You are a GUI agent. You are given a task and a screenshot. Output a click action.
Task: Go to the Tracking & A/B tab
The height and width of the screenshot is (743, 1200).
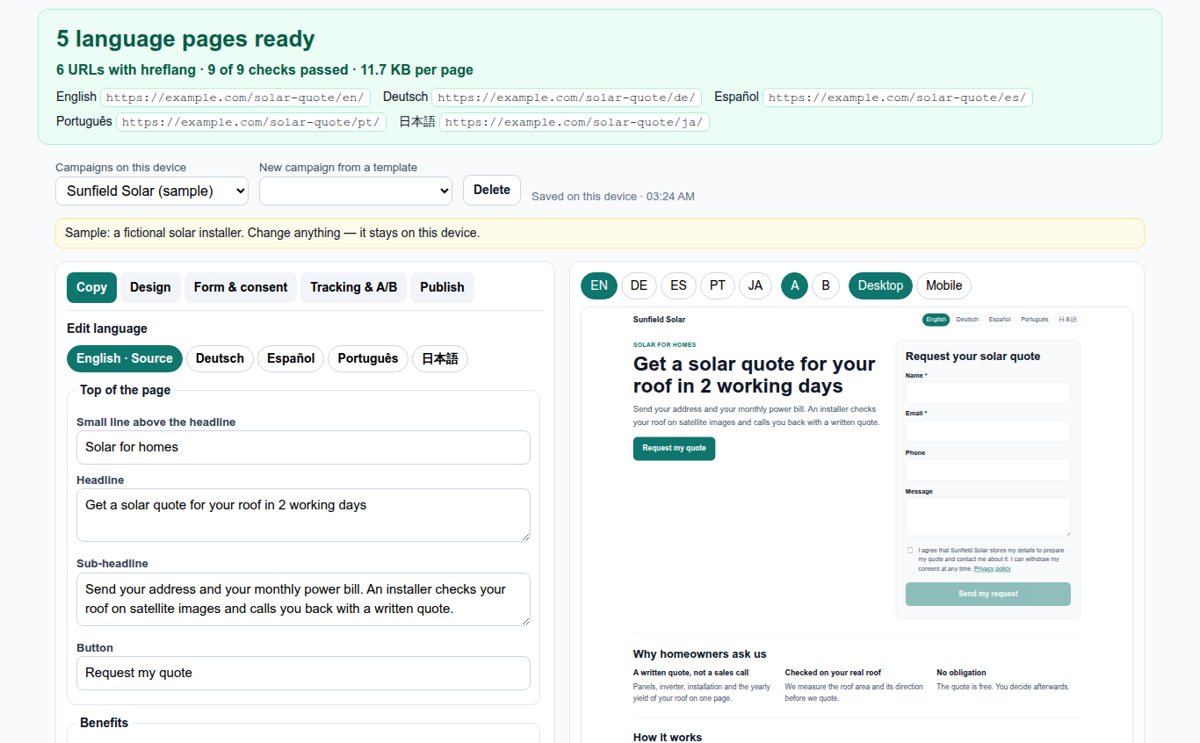(353, 287)
